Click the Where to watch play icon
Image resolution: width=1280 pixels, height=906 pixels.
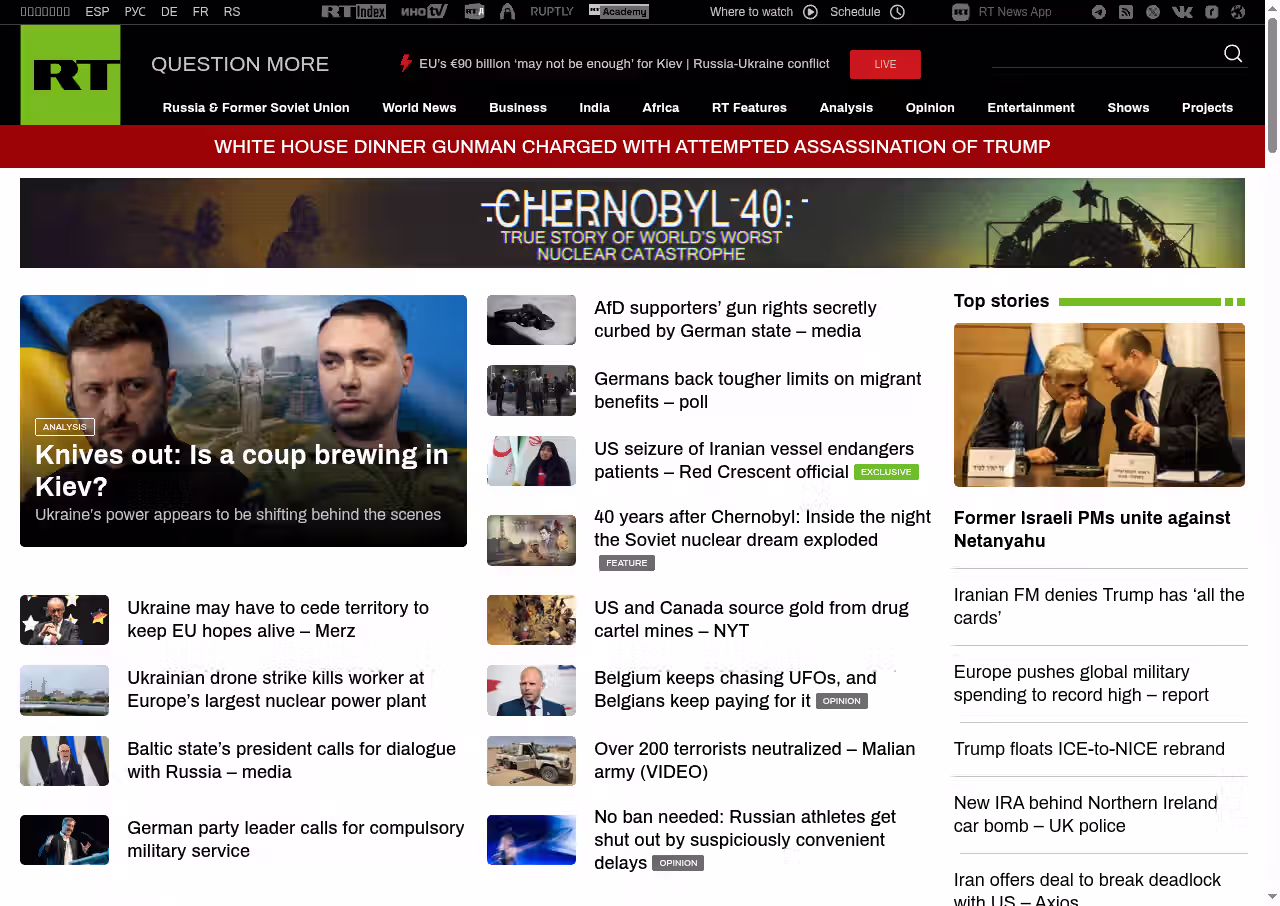810,12
